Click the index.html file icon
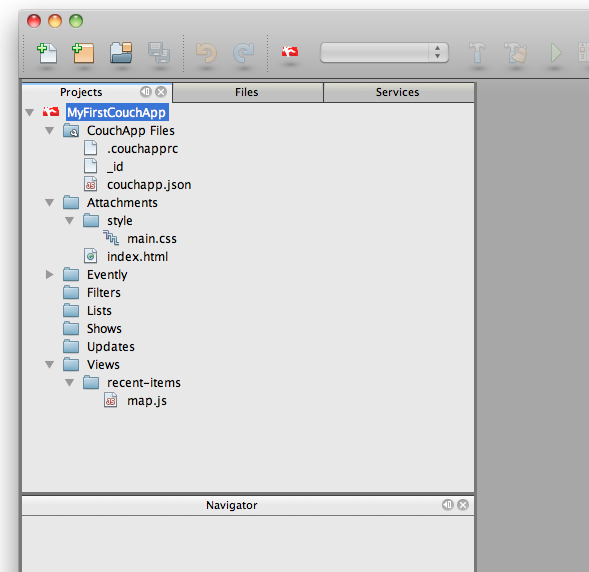Image resolution: width=589 pixels, height=572 pixels. 91,256
